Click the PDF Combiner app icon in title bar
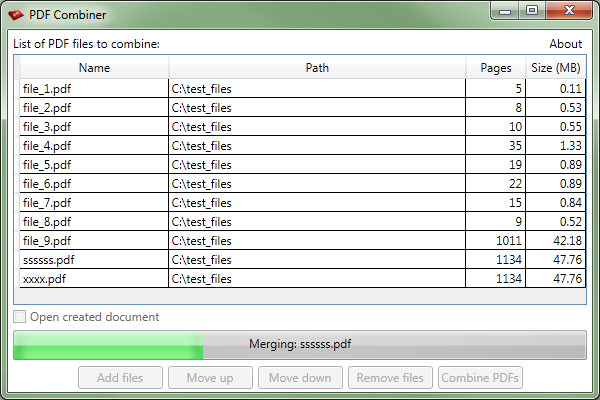Image resolution: width=600 pixels, height=400 pixels. tap(16, 15)
